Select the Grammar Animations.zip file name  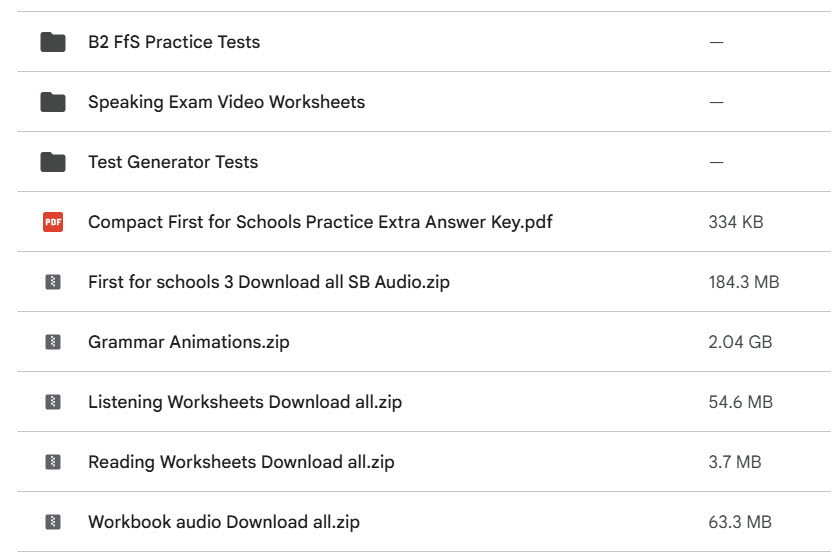coord(189,342)
